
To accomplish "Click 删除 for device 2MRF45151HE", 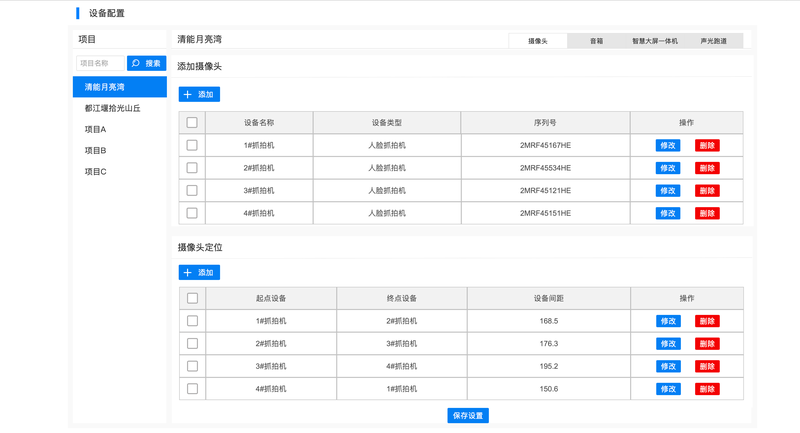I will pyautogui.click(x=707, y=213).
